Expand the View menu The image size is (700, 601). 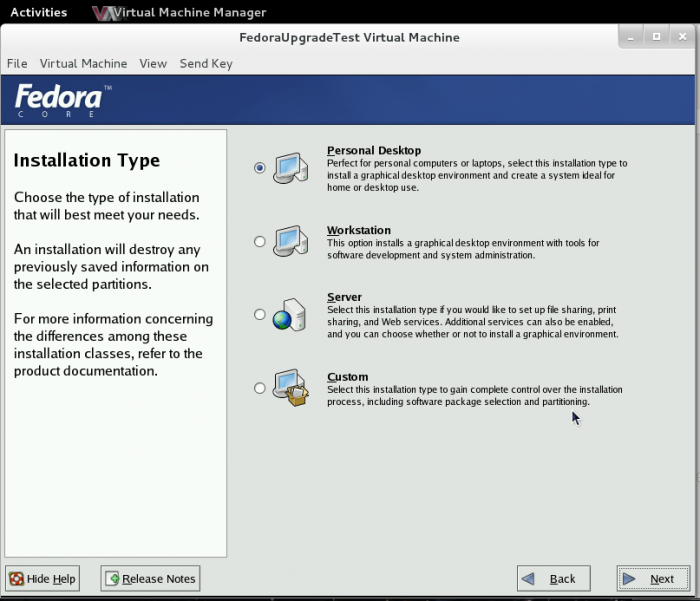coord(153,63)
